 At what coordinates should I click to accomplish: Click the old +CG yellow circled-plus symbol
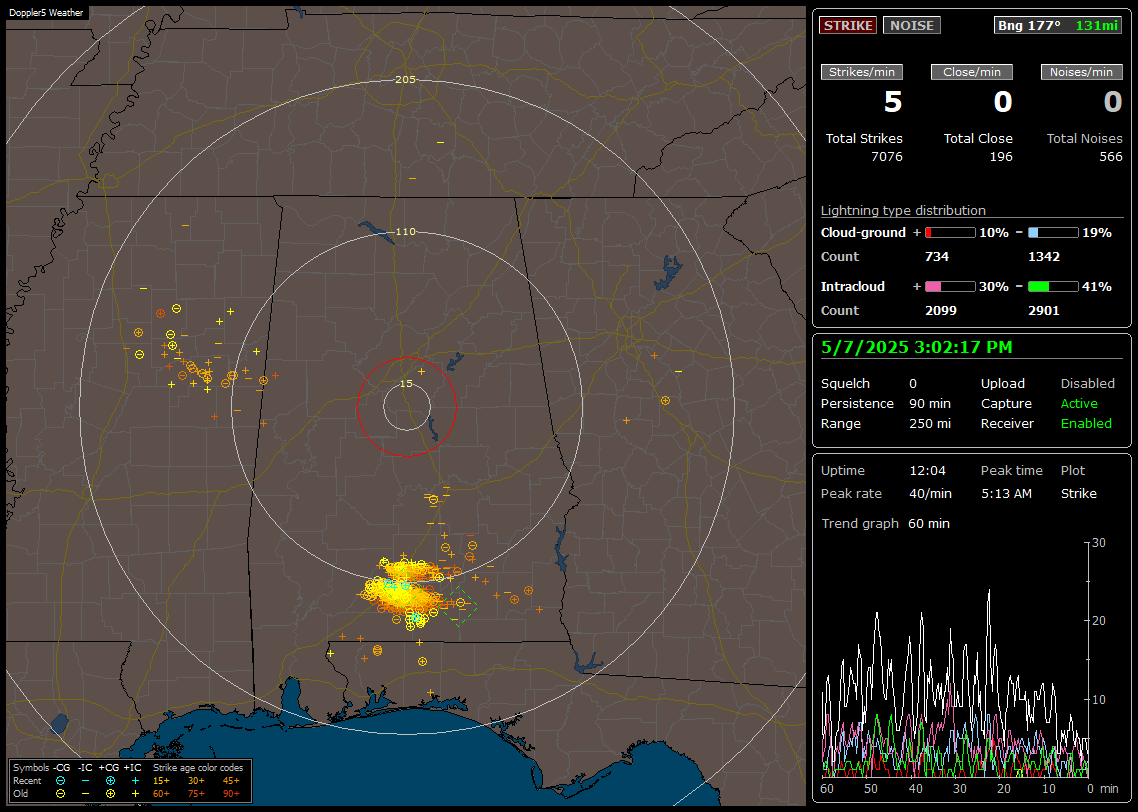click(110, 794)
